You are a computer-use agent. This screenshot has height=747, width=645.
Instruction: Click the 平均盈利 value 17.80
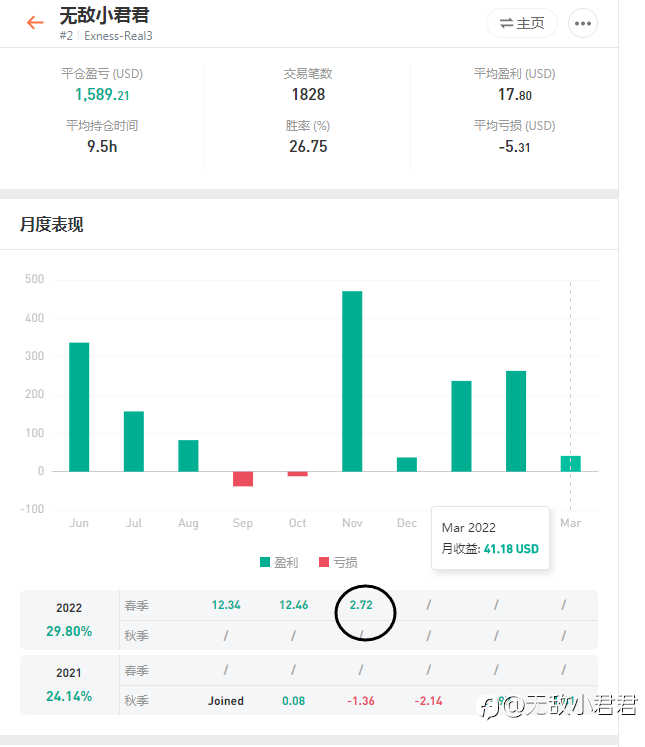tap(515, 94)
